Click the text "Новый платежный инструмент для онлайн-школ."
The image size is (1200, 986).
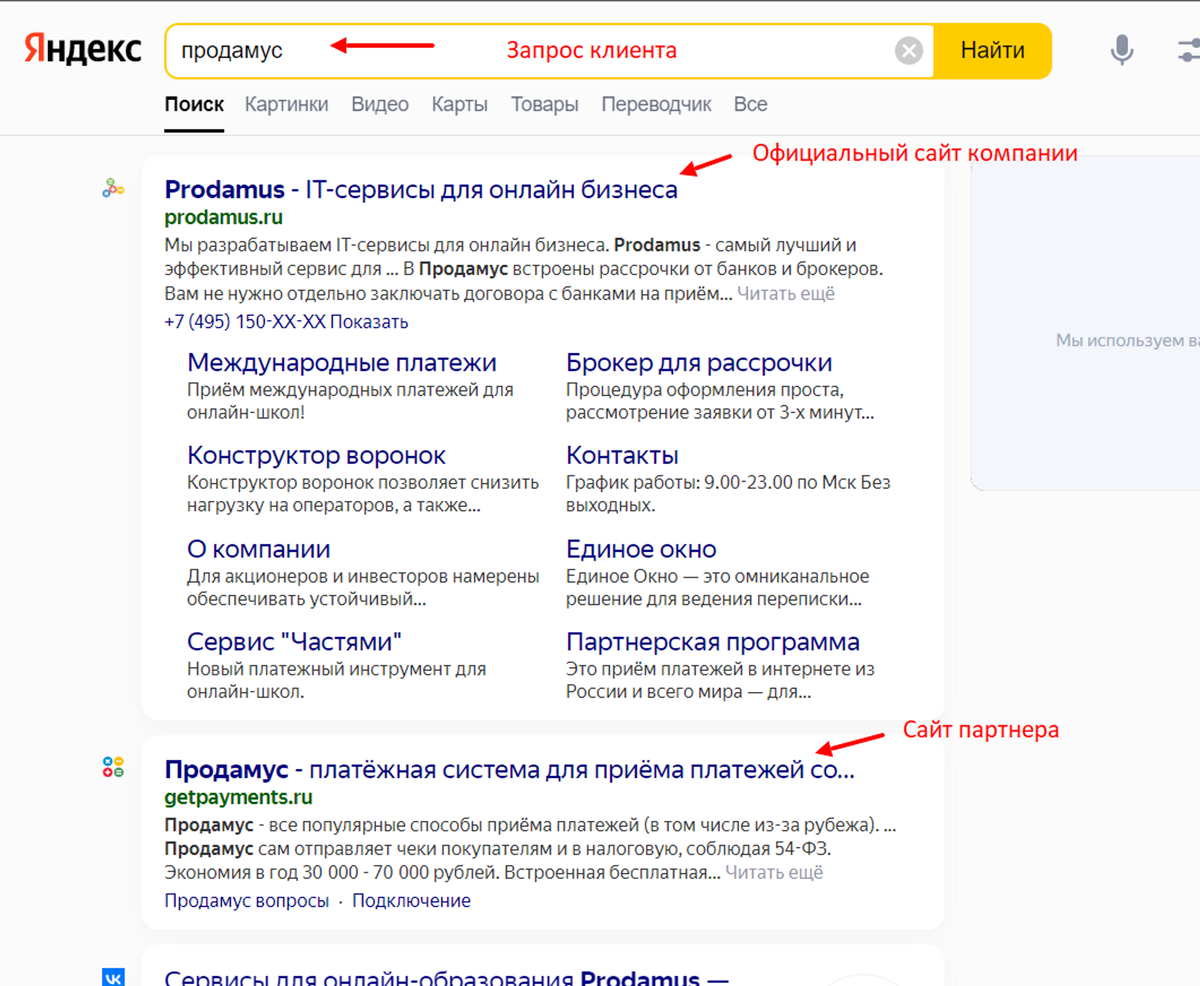[x=336, y=680]
